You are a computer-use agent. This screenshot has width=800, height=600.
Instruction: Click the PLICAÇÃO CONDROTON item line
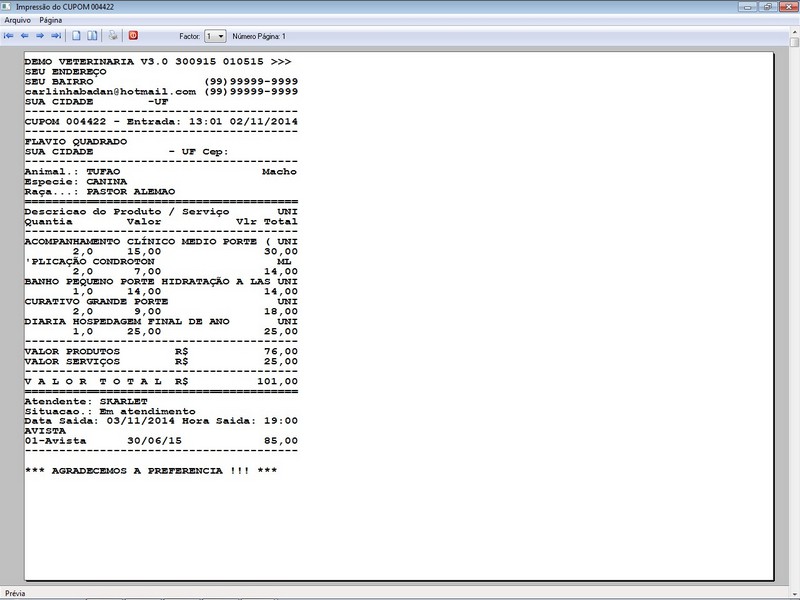tap(159, 261)
